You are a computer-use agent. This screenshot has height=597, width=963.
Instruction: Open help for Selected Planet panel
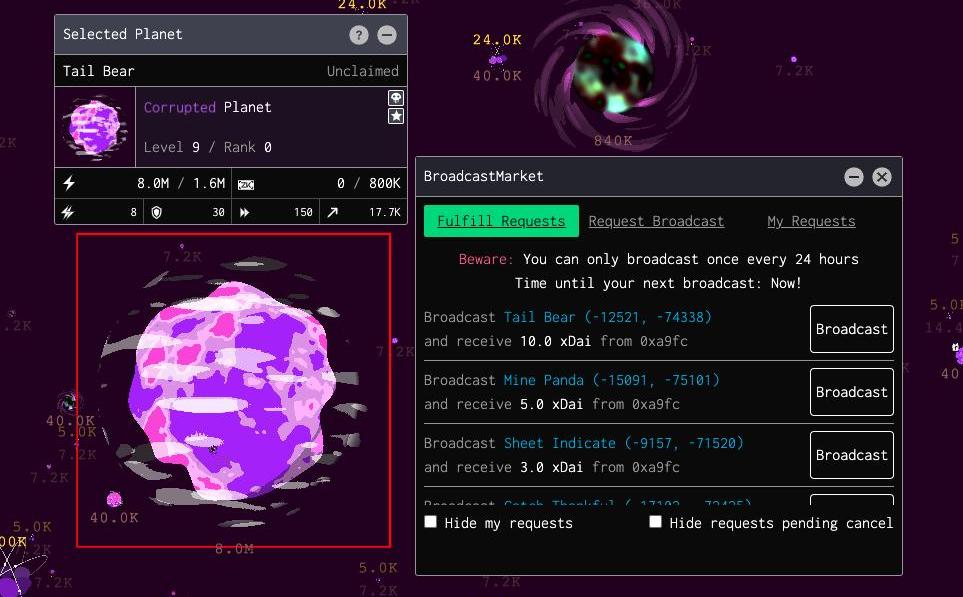tap(359, 35)
